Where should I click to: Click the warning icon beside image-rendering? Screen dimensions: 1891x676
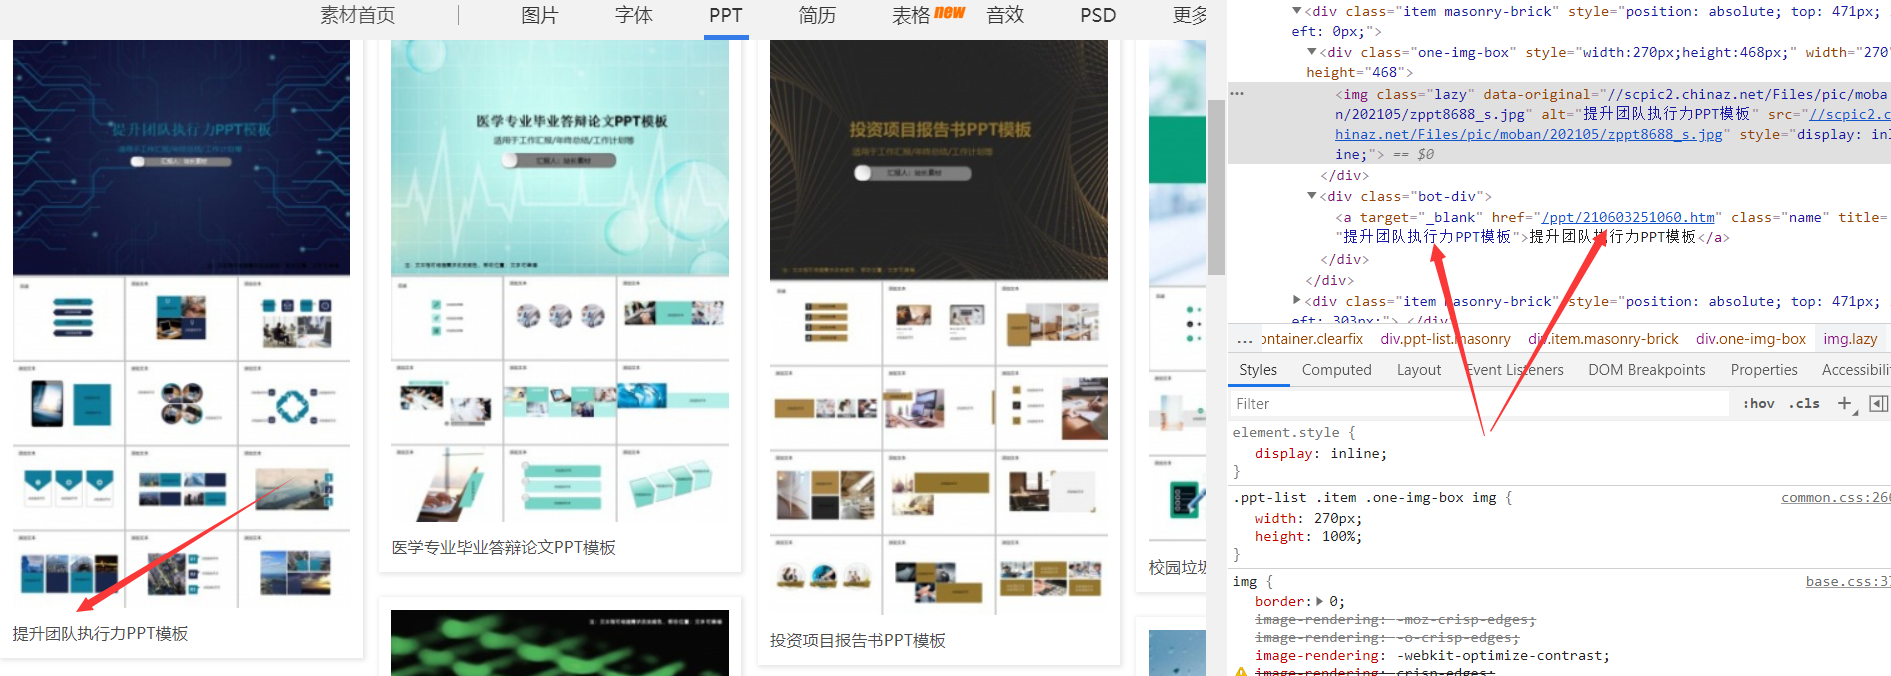1241,672
